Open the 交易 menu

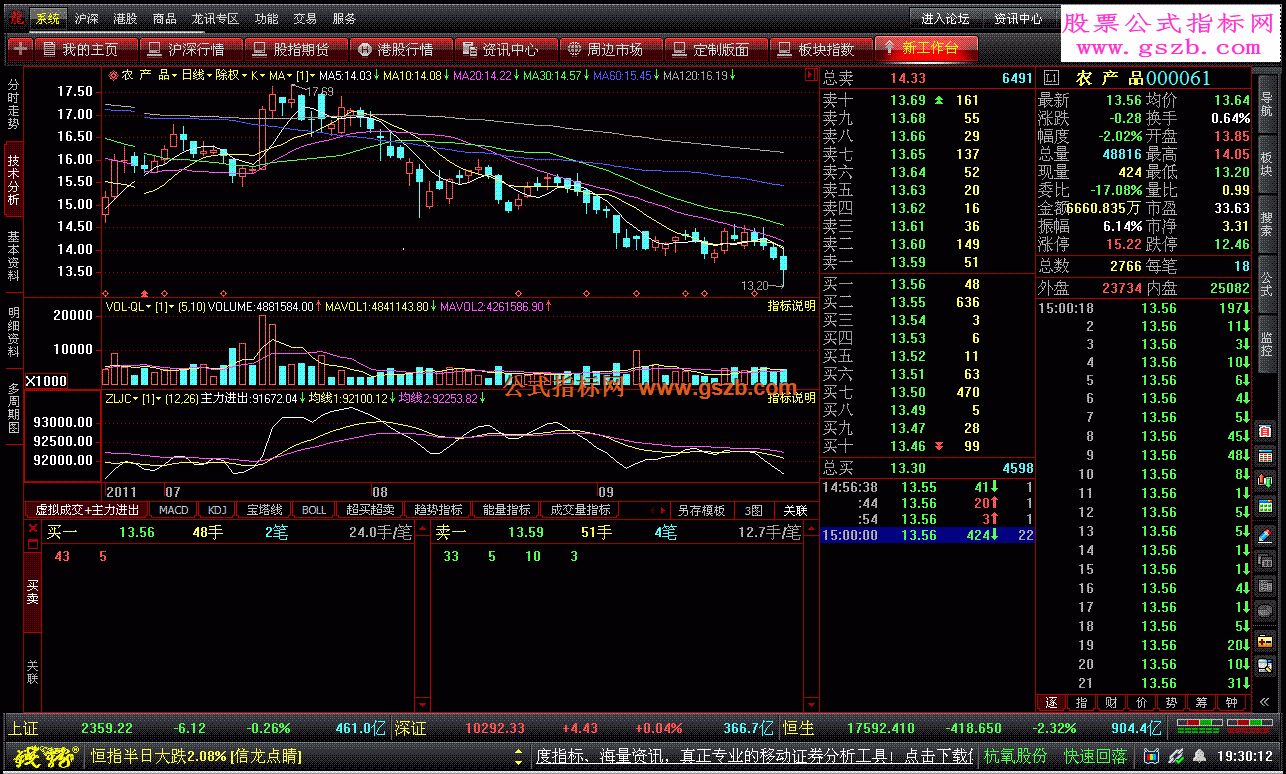click(305, 18)
